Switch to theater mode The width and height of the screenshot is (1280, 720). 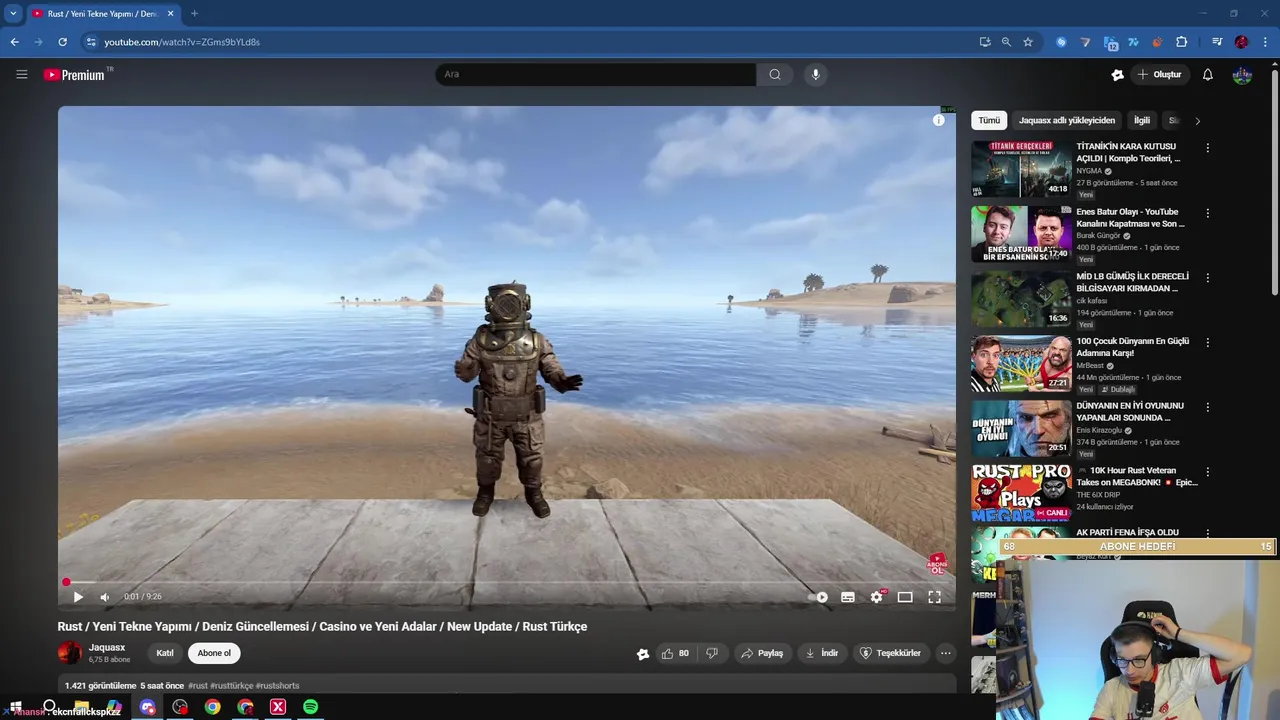(905, 597)
